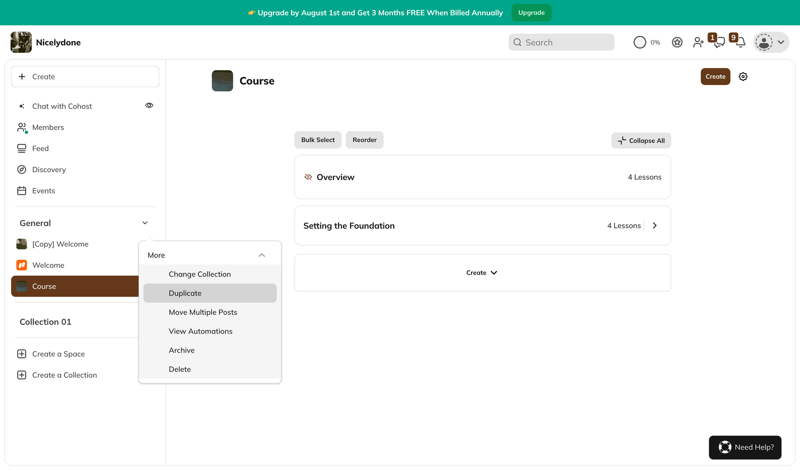800x470 pixels.
Task: Go to Members page
Action: coord(47,127)
